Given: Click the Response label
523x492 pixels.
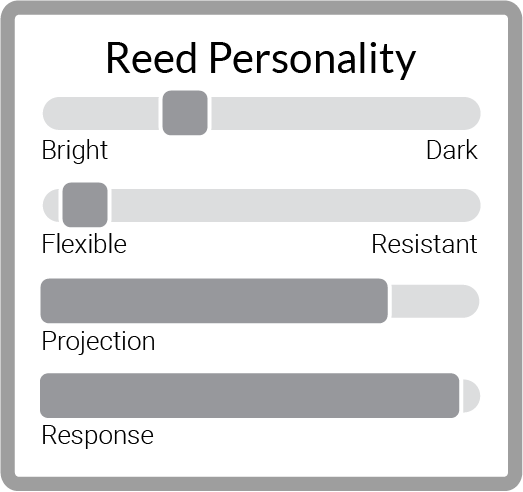Looking at the screenshot, I should 98,436.
